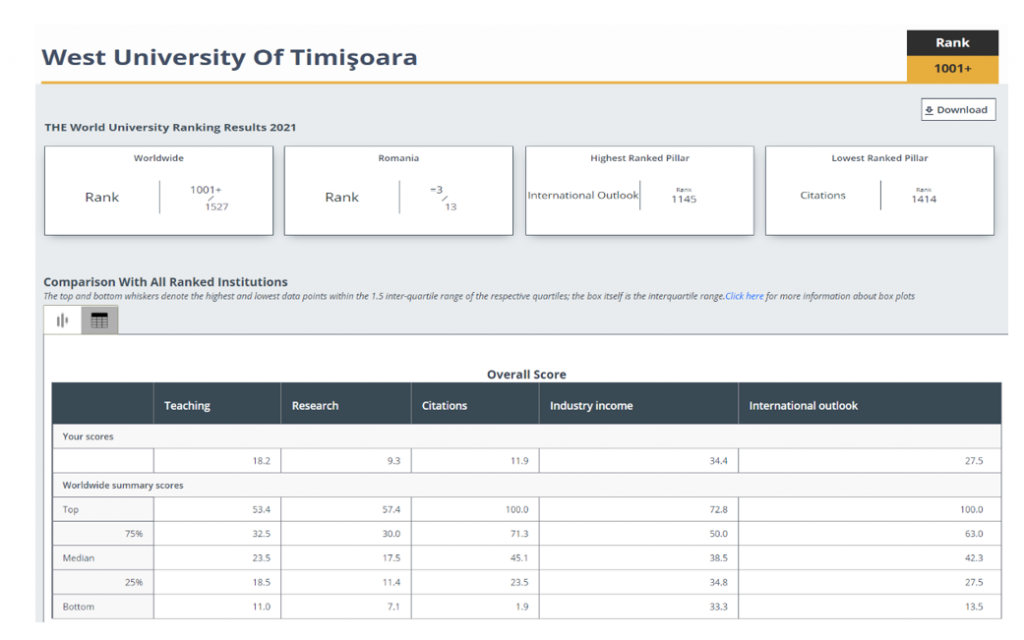Click Top Research value 57.4
This screenshot has height=640, width=1024.
391,509
